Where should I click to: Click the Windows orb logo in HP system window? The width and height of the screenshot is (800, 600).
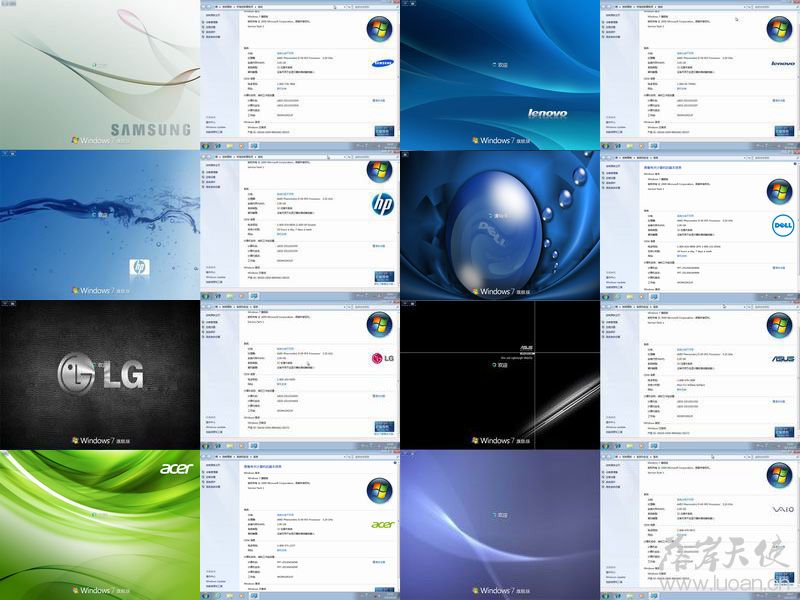tap(379, 171)
